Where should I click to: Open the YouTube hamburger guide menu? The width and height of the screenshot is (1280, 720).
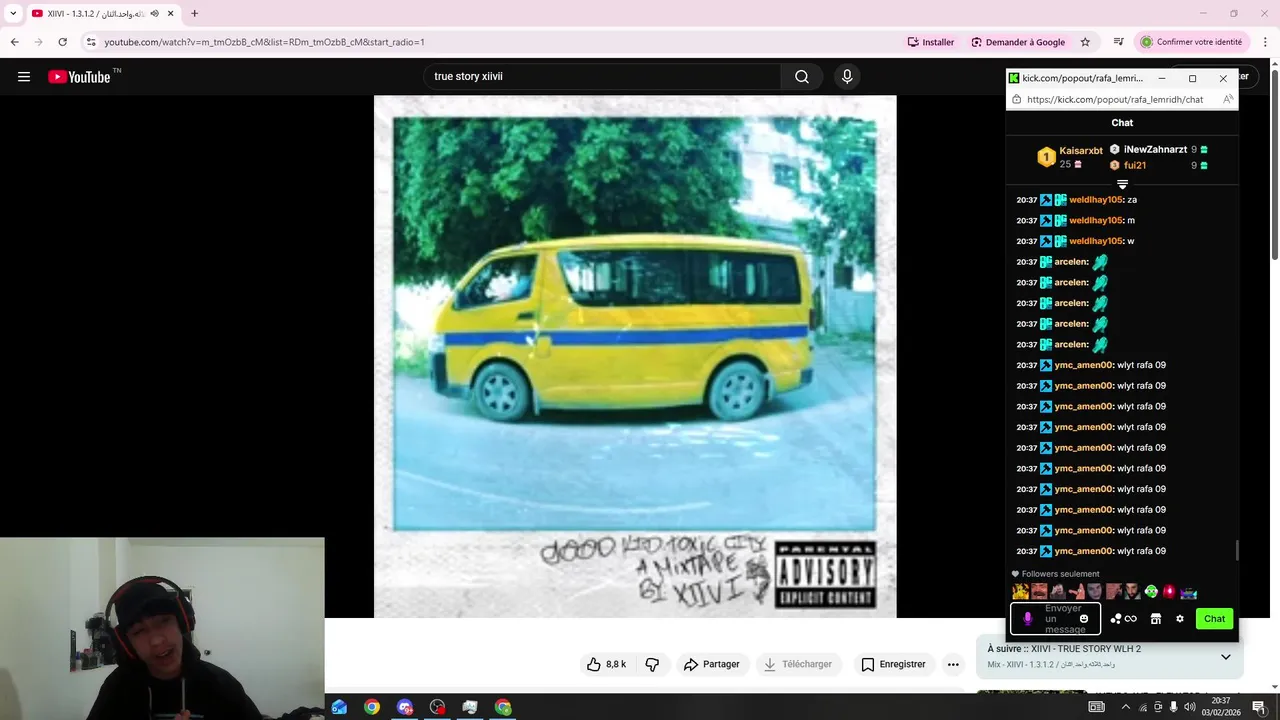pyautogui.click(x=24, y=77)
